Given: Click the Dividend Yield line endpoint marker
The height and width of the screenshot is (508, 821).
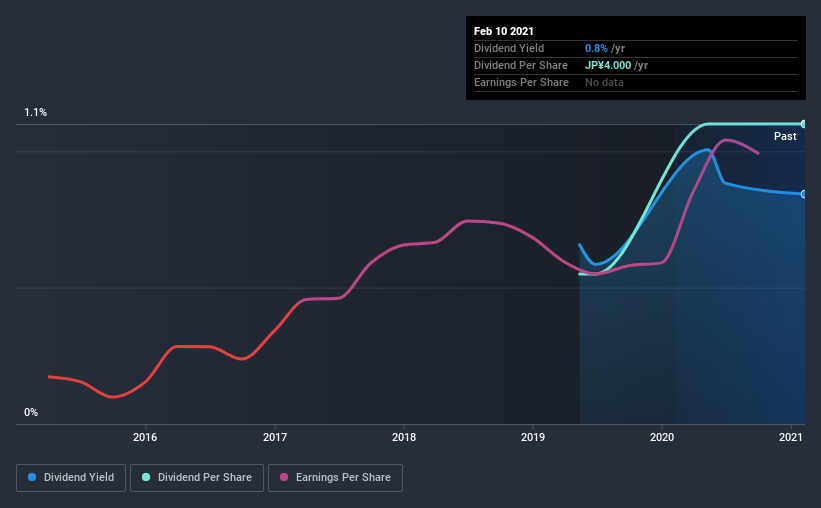Looking at the screenshot, I should (x=803, y=194).
